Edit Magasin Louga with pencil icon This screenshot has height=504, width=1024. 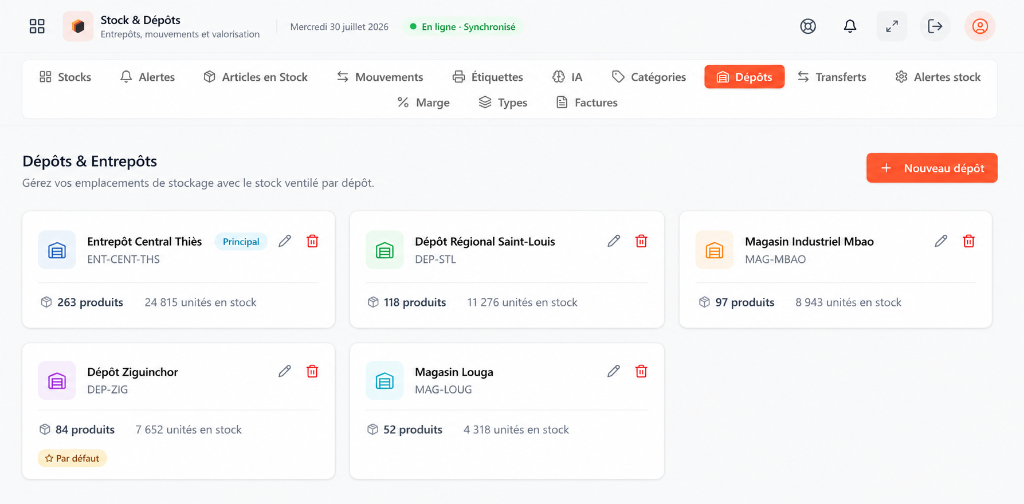614,371
